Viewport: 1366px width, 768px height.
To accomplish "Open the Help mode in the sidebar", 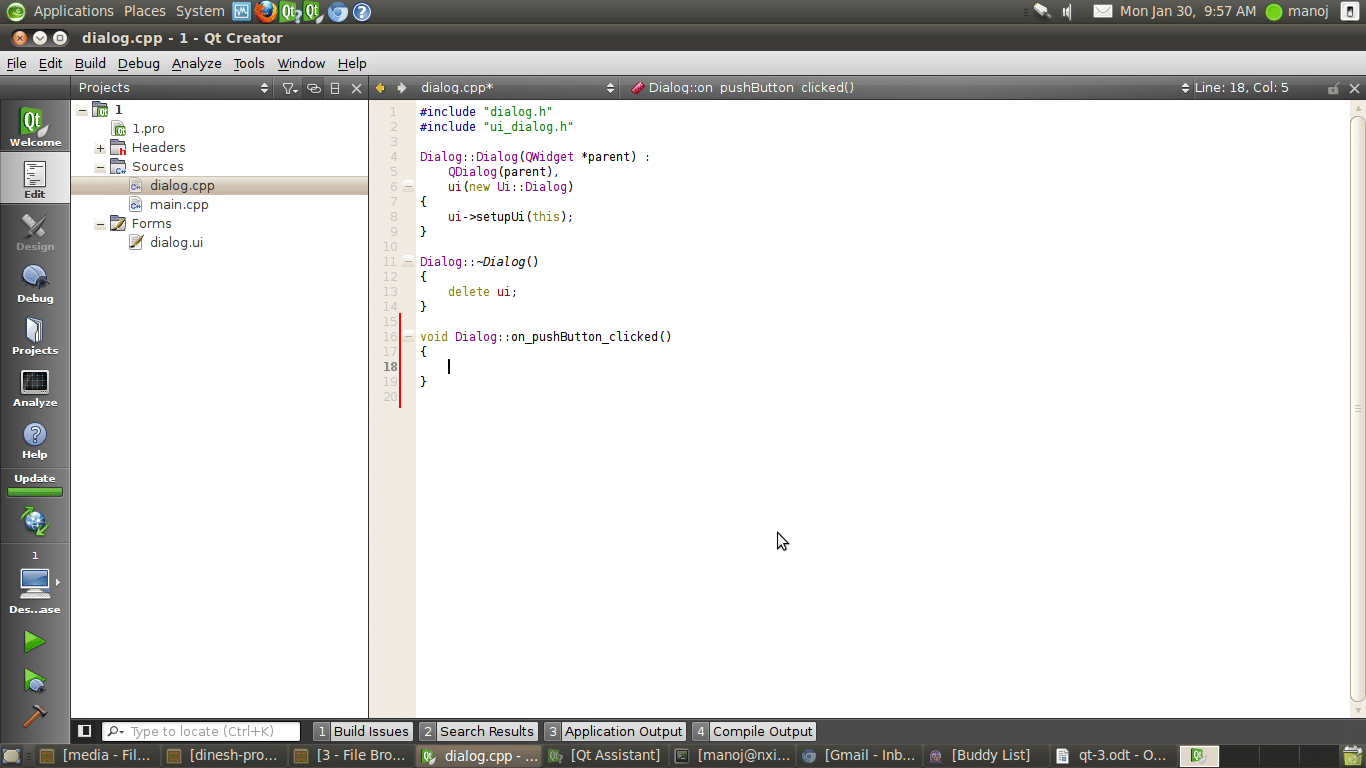I will pos(35,440).
